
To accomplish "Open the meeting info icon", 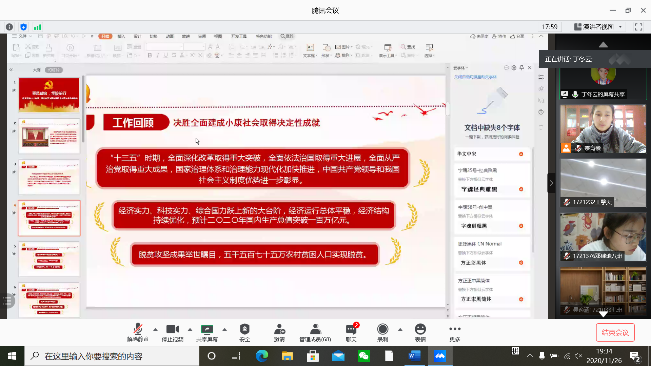I will pyautogui.click(x=10, y=27).
